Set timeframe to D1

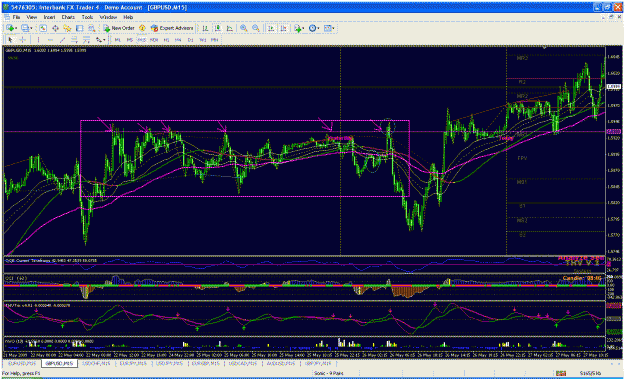(x=190, y=40)
